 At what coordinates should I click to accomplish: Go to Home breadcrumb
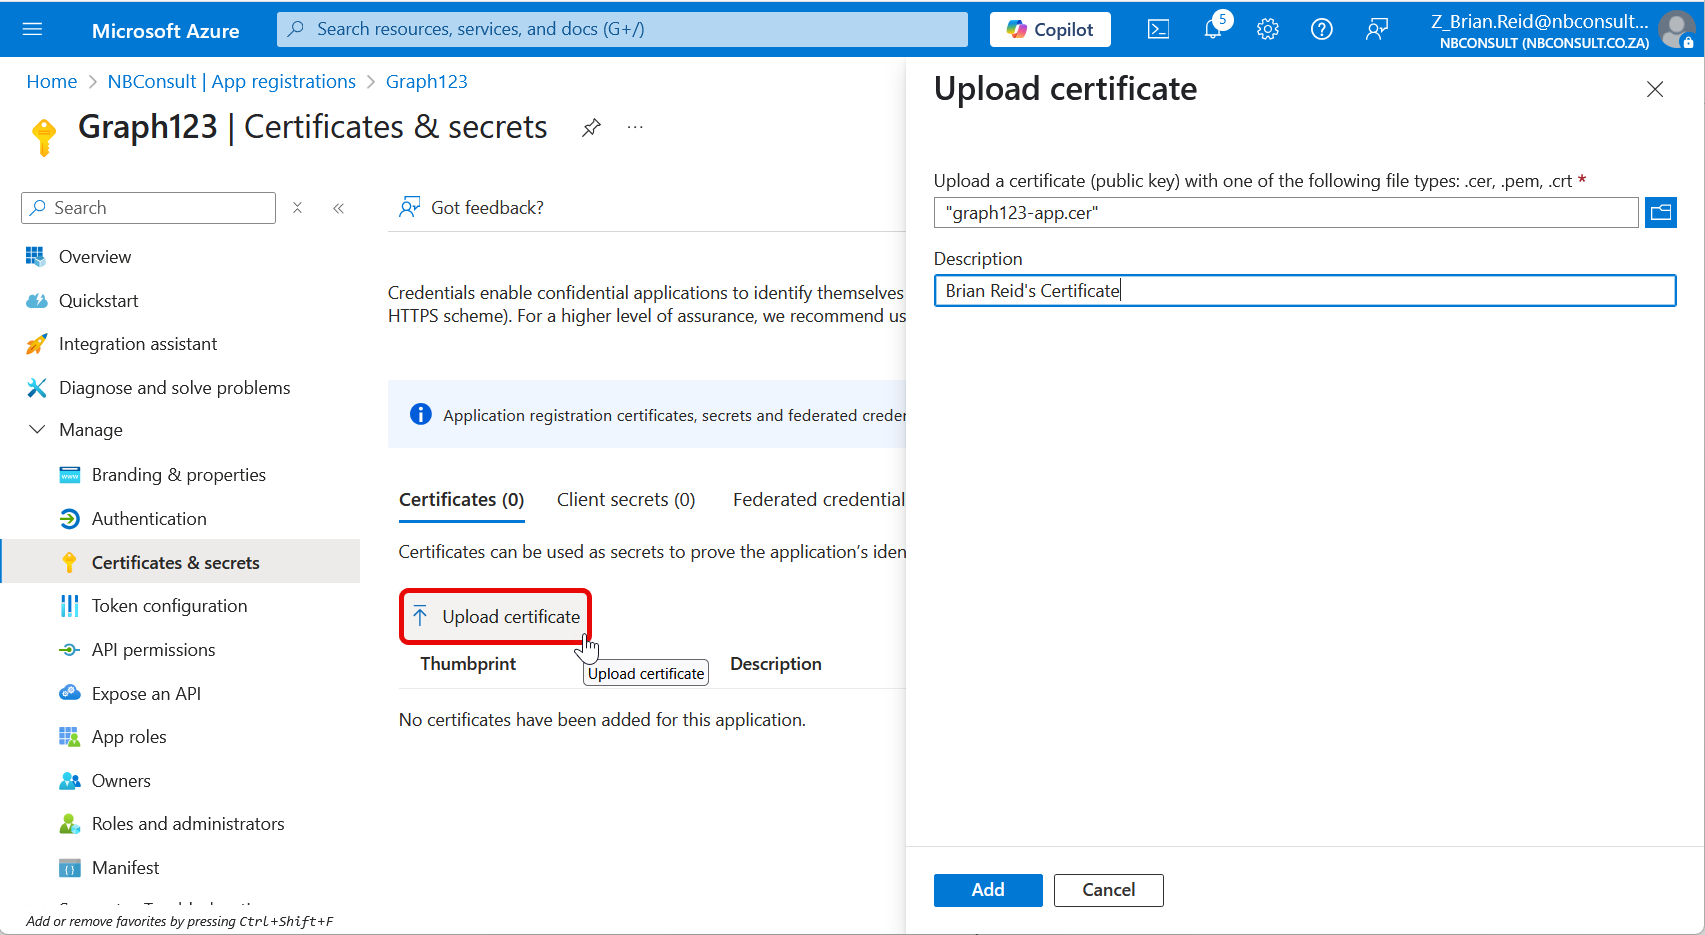(x=52, y=82)
